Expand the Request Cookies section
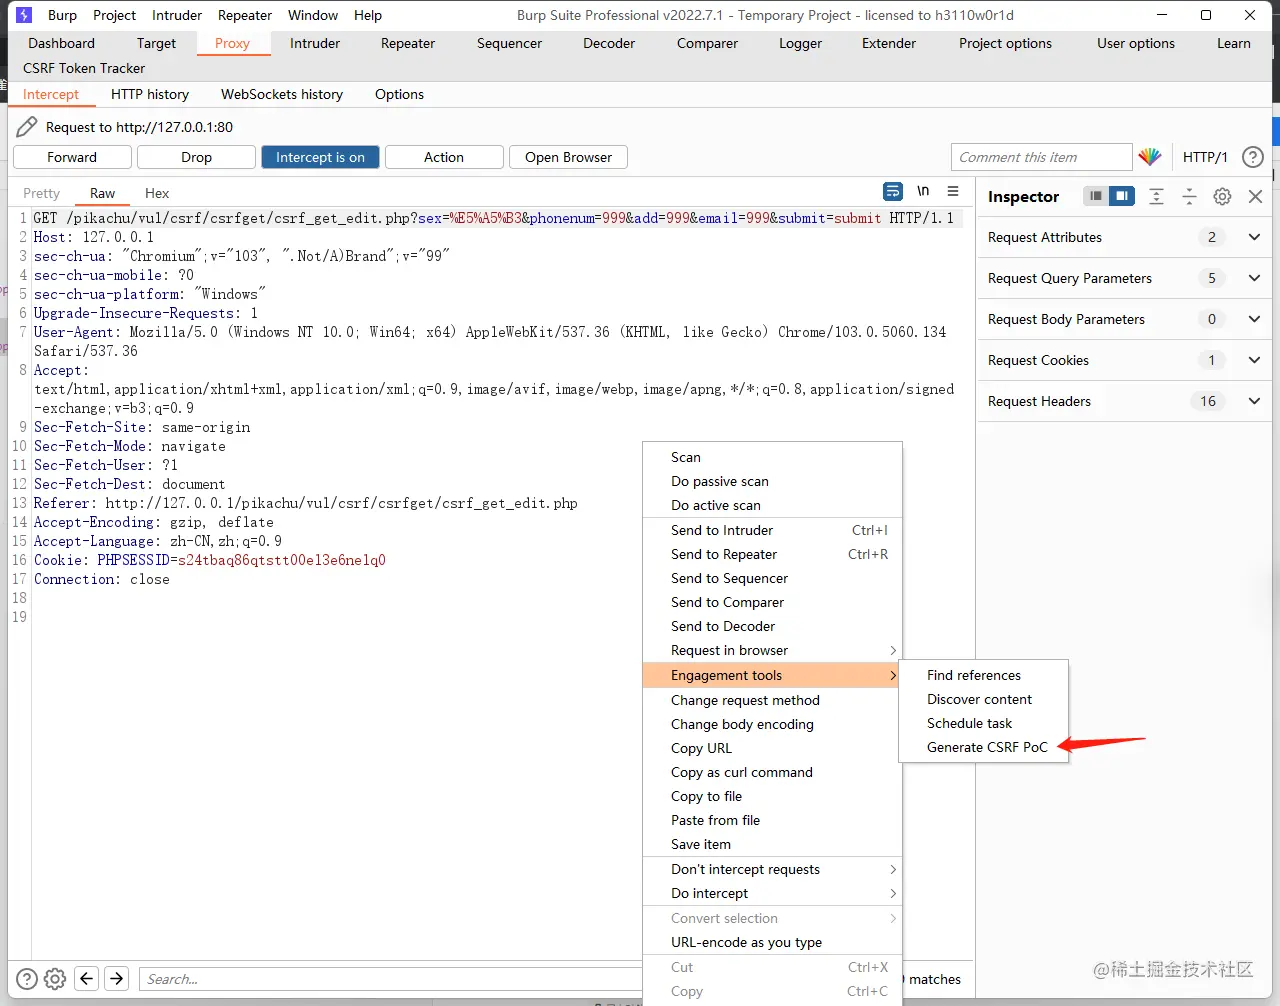The width and height of the screenshot is (1280, 1006). [x=1254, y=360]
